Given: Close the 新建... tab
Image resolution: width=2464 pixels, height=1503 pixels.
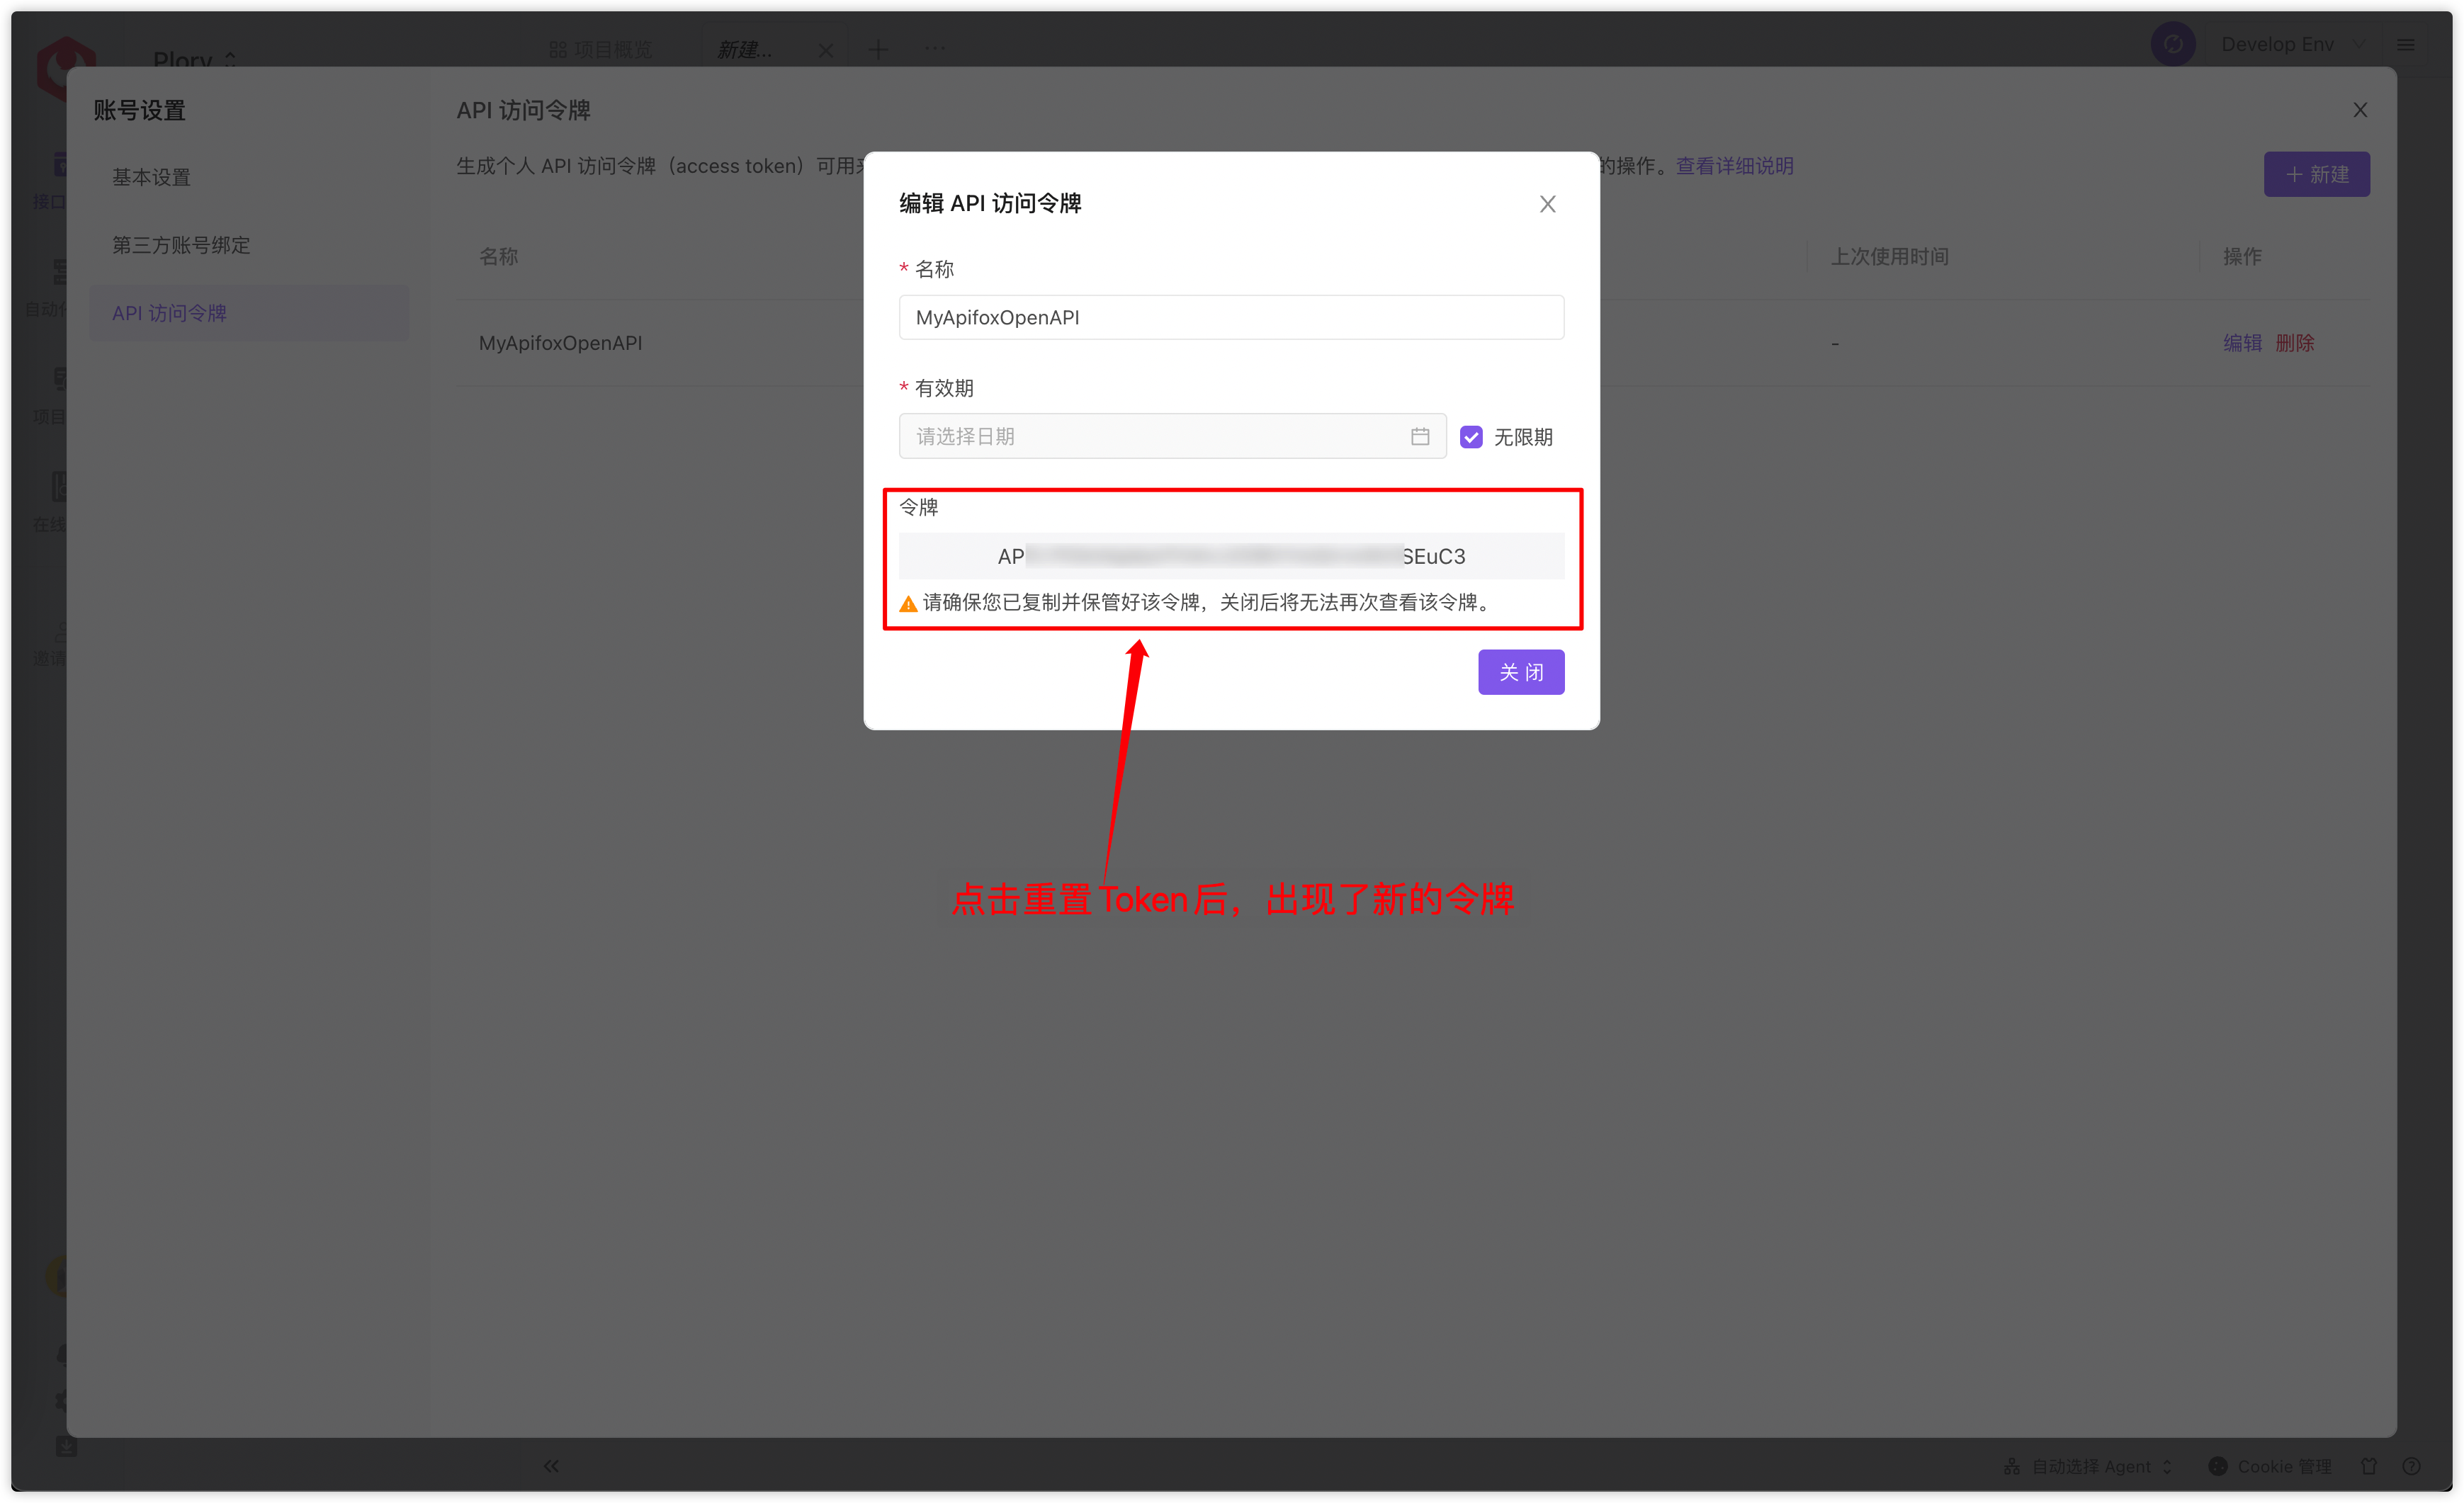Looking at the screenshot, I should [825, 50].
